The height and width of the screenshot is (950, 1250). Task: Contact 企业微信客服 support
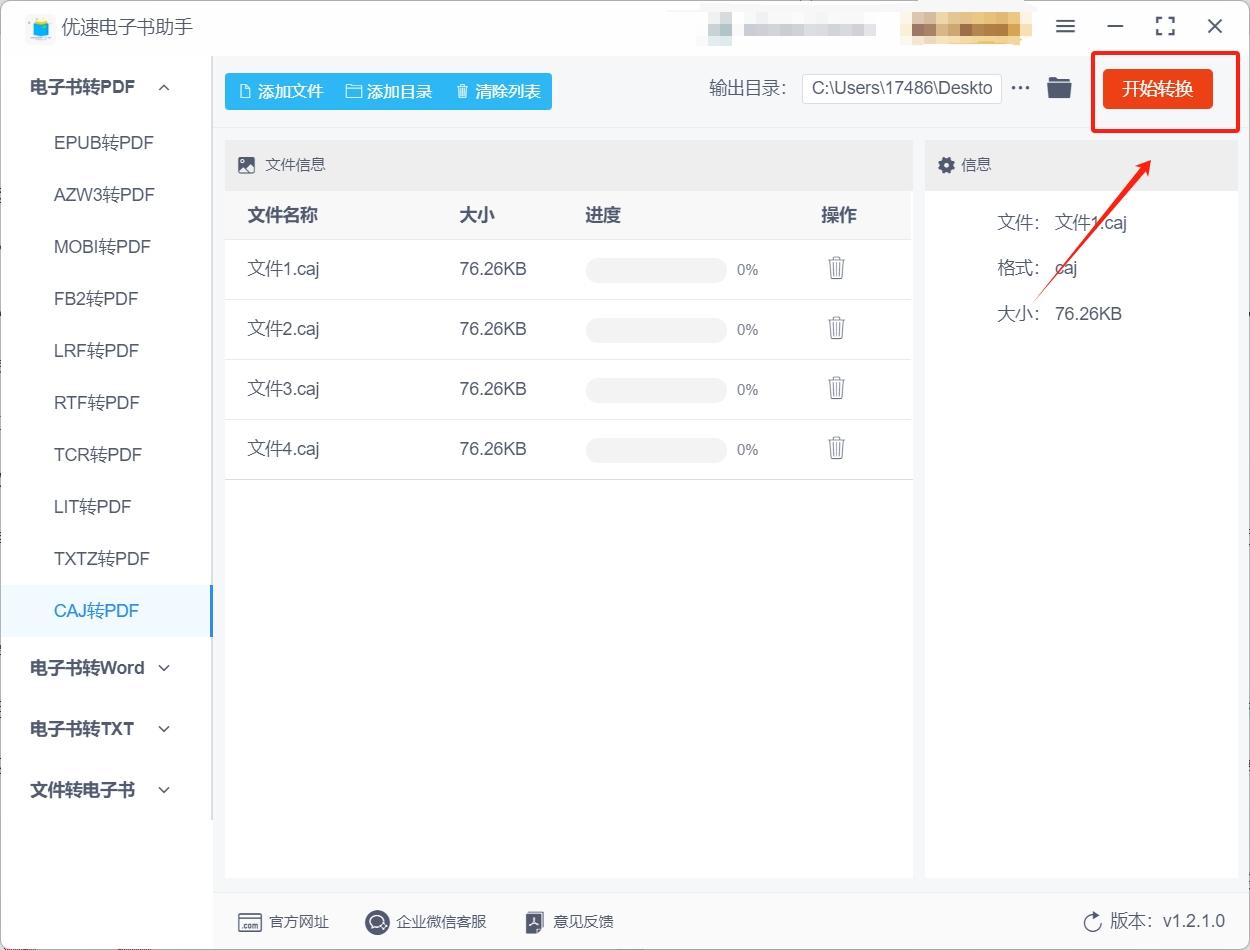[426, 922]
